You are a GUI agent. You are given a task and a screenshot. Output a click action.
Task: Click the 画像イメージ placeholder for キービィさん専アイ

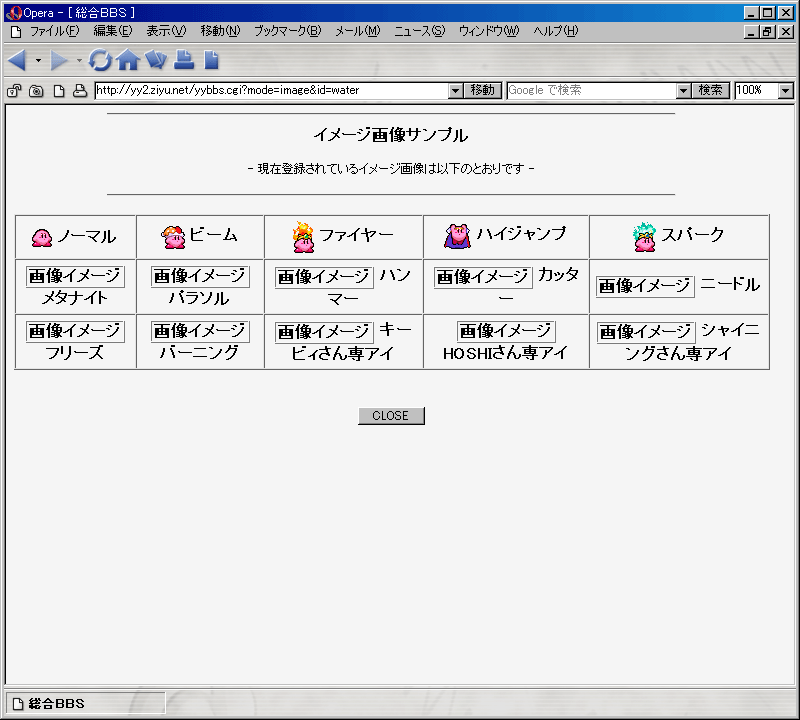[324, 332]
